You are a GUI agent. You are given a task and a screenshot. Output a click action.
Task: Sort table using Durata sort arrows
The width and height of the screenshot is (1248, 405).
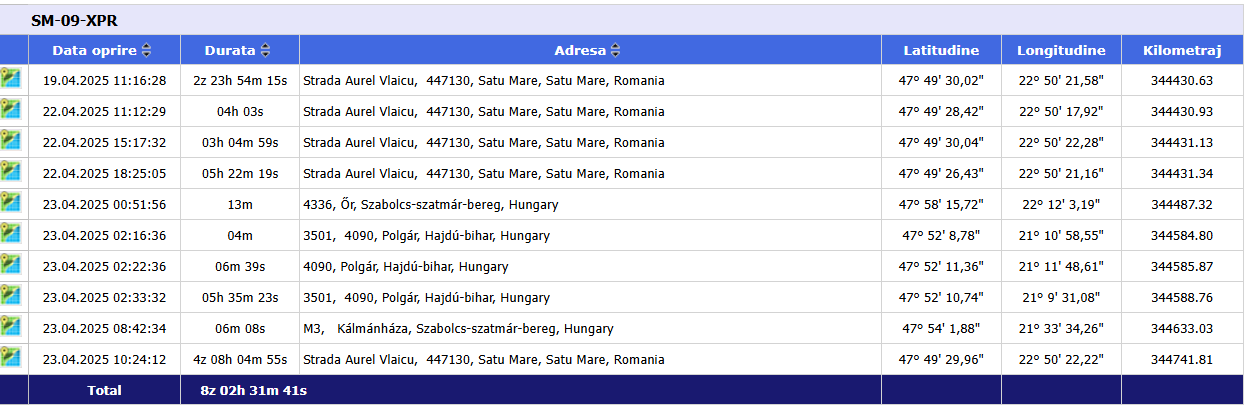[x=265, y=51]
